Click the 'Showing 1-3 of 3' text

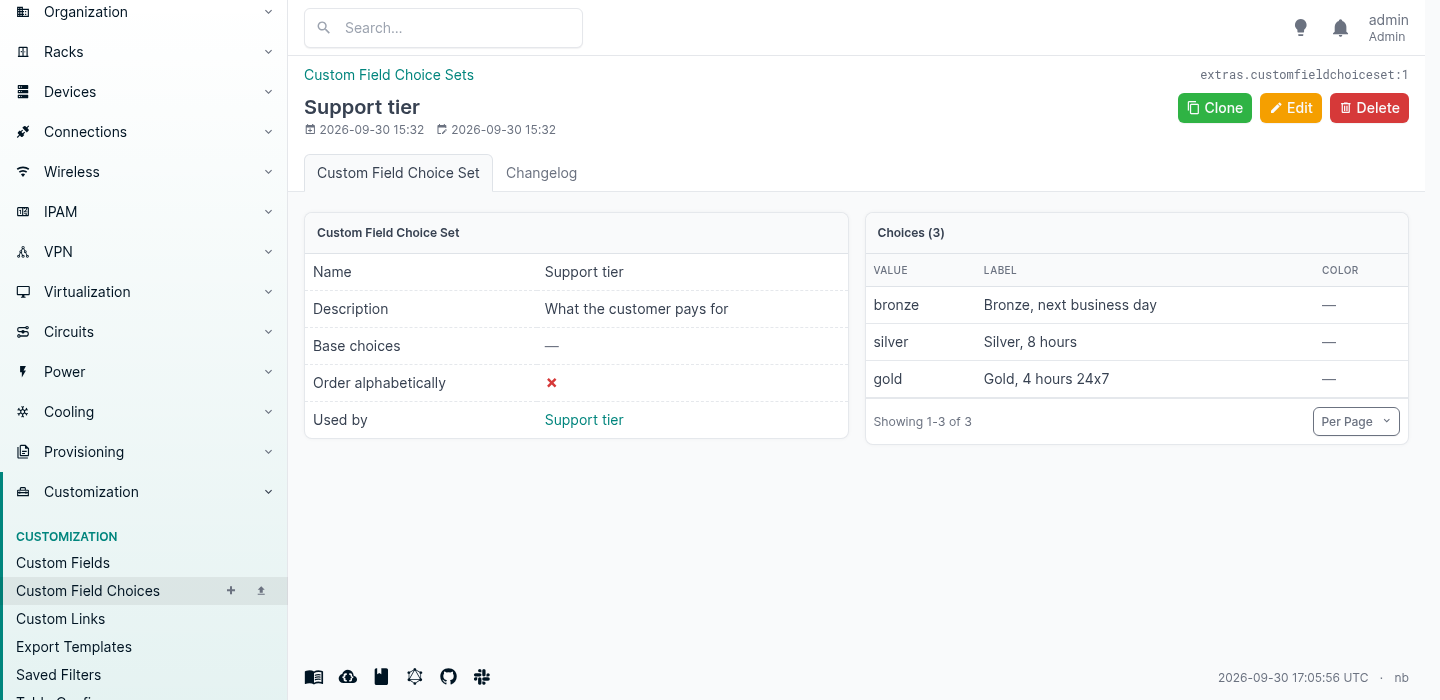[x=922, y=422]
